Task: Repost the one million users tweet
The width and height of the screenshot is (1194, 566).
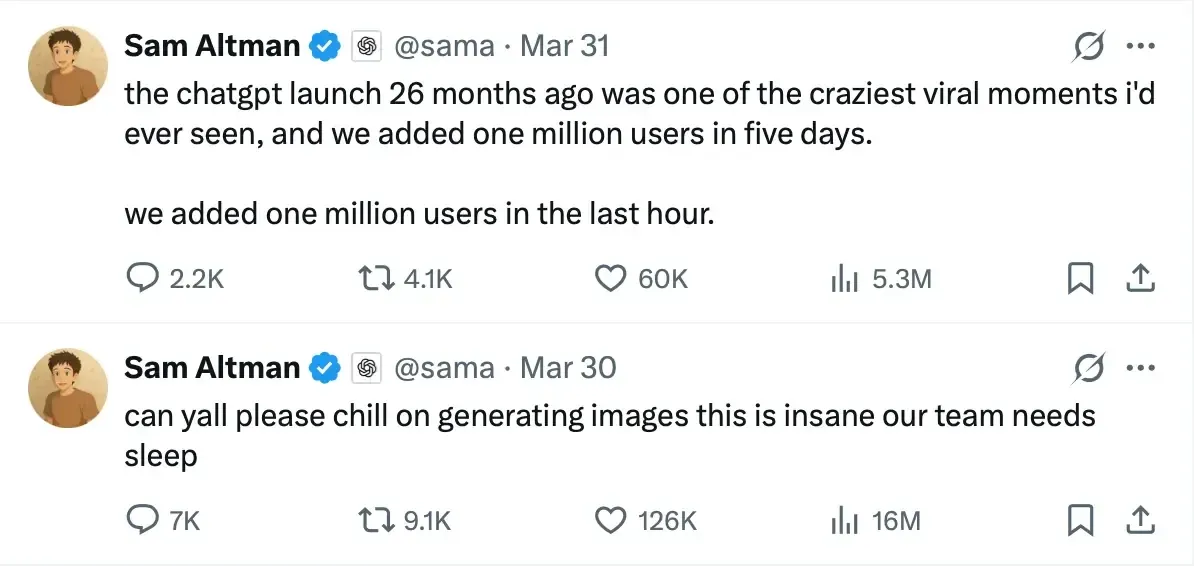Action: (x=378, y=279)
